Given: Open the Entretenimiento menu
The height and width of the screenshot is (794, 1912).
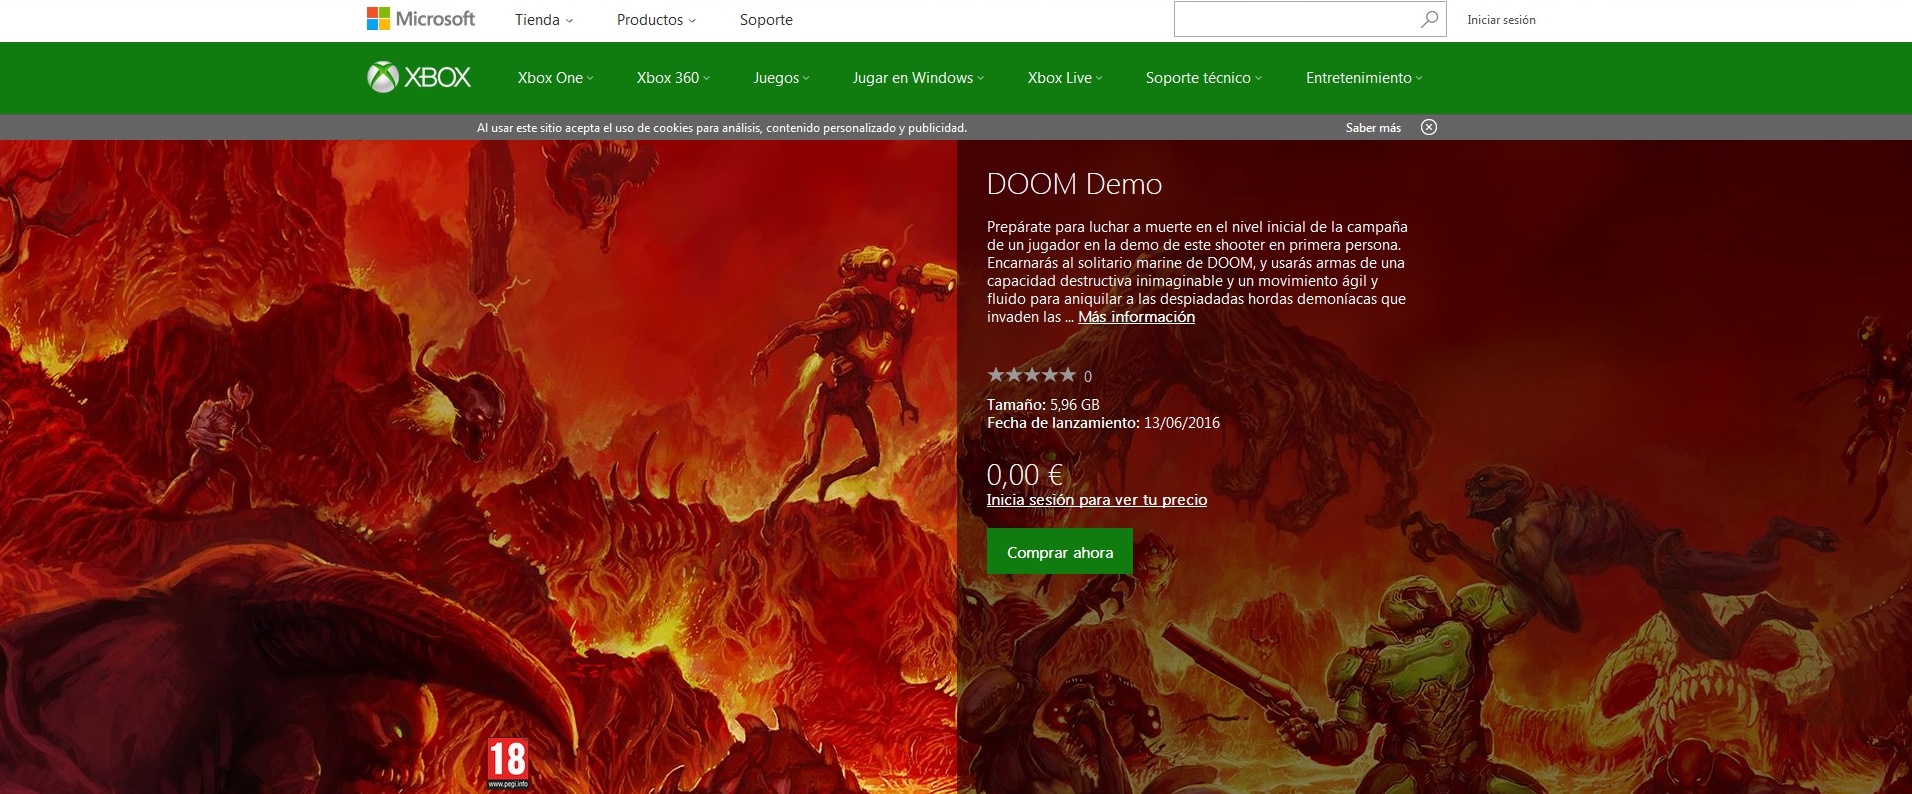Looking at the screenshot, I should 1363,78.
